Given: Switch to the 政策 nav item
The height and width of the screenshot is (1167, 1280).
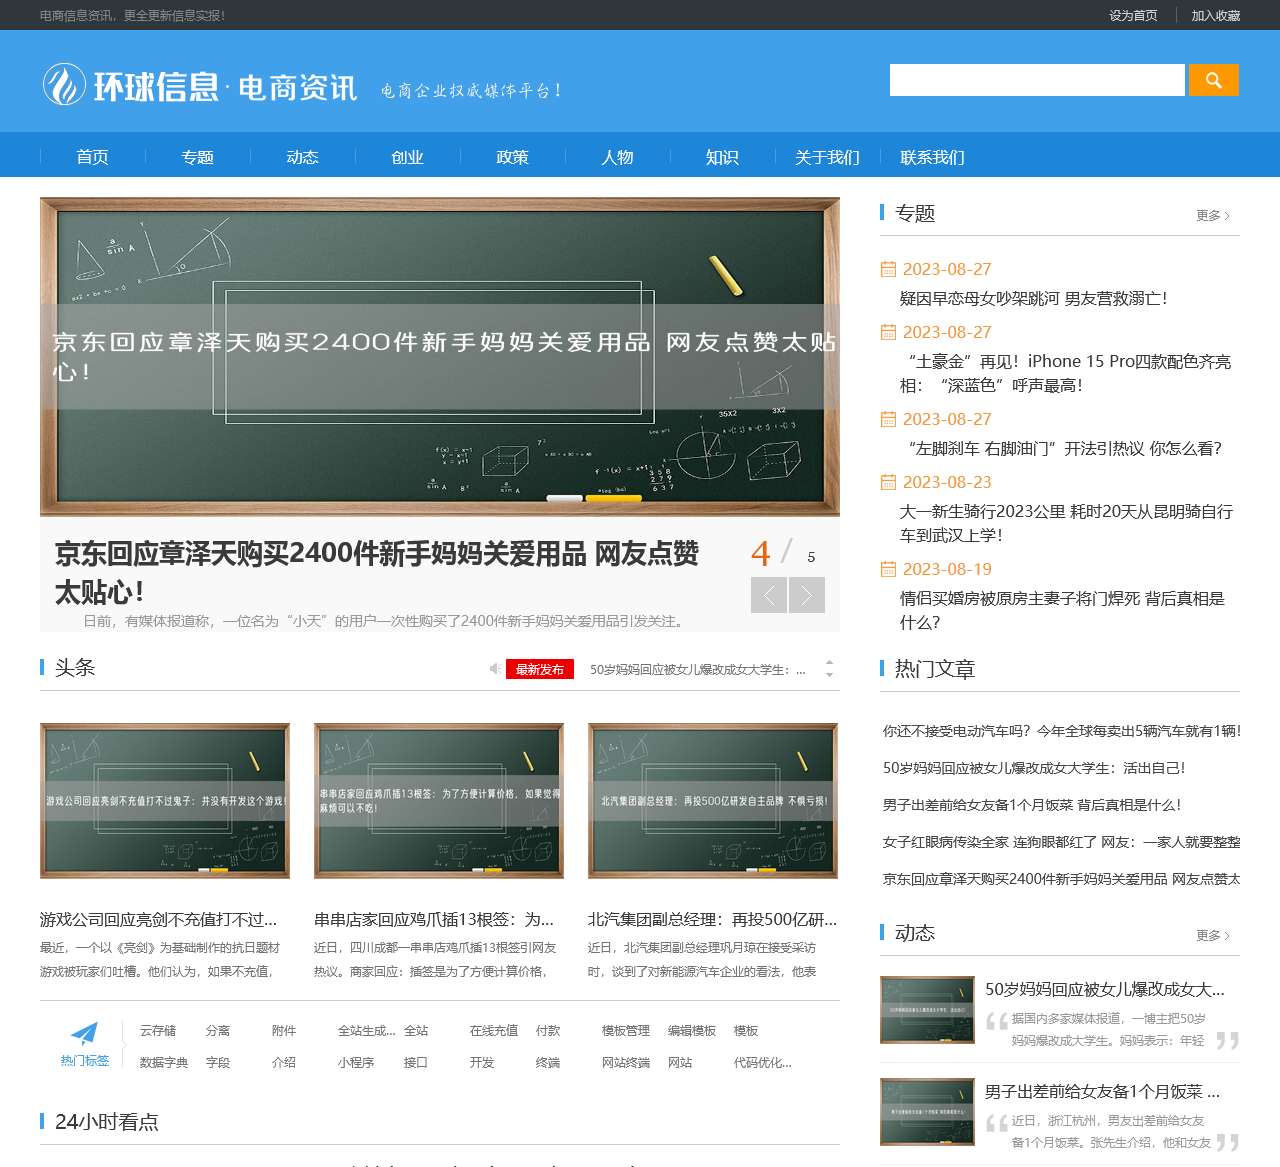Looking at the screenshot, I should click(511, 157).
